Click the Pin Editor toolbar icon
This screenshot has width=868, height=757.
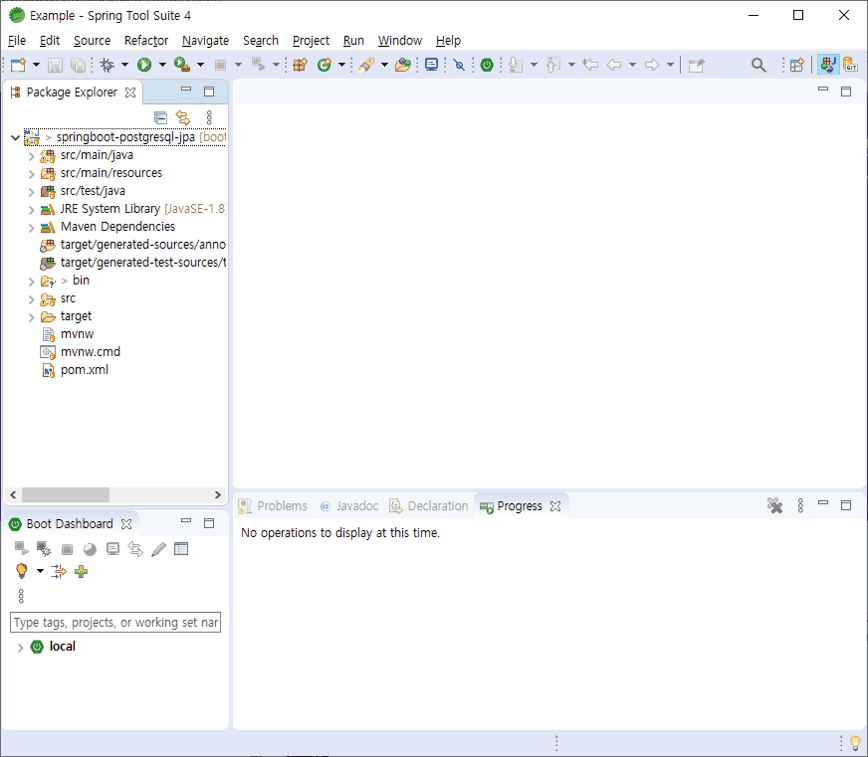[x=696, y=65]
